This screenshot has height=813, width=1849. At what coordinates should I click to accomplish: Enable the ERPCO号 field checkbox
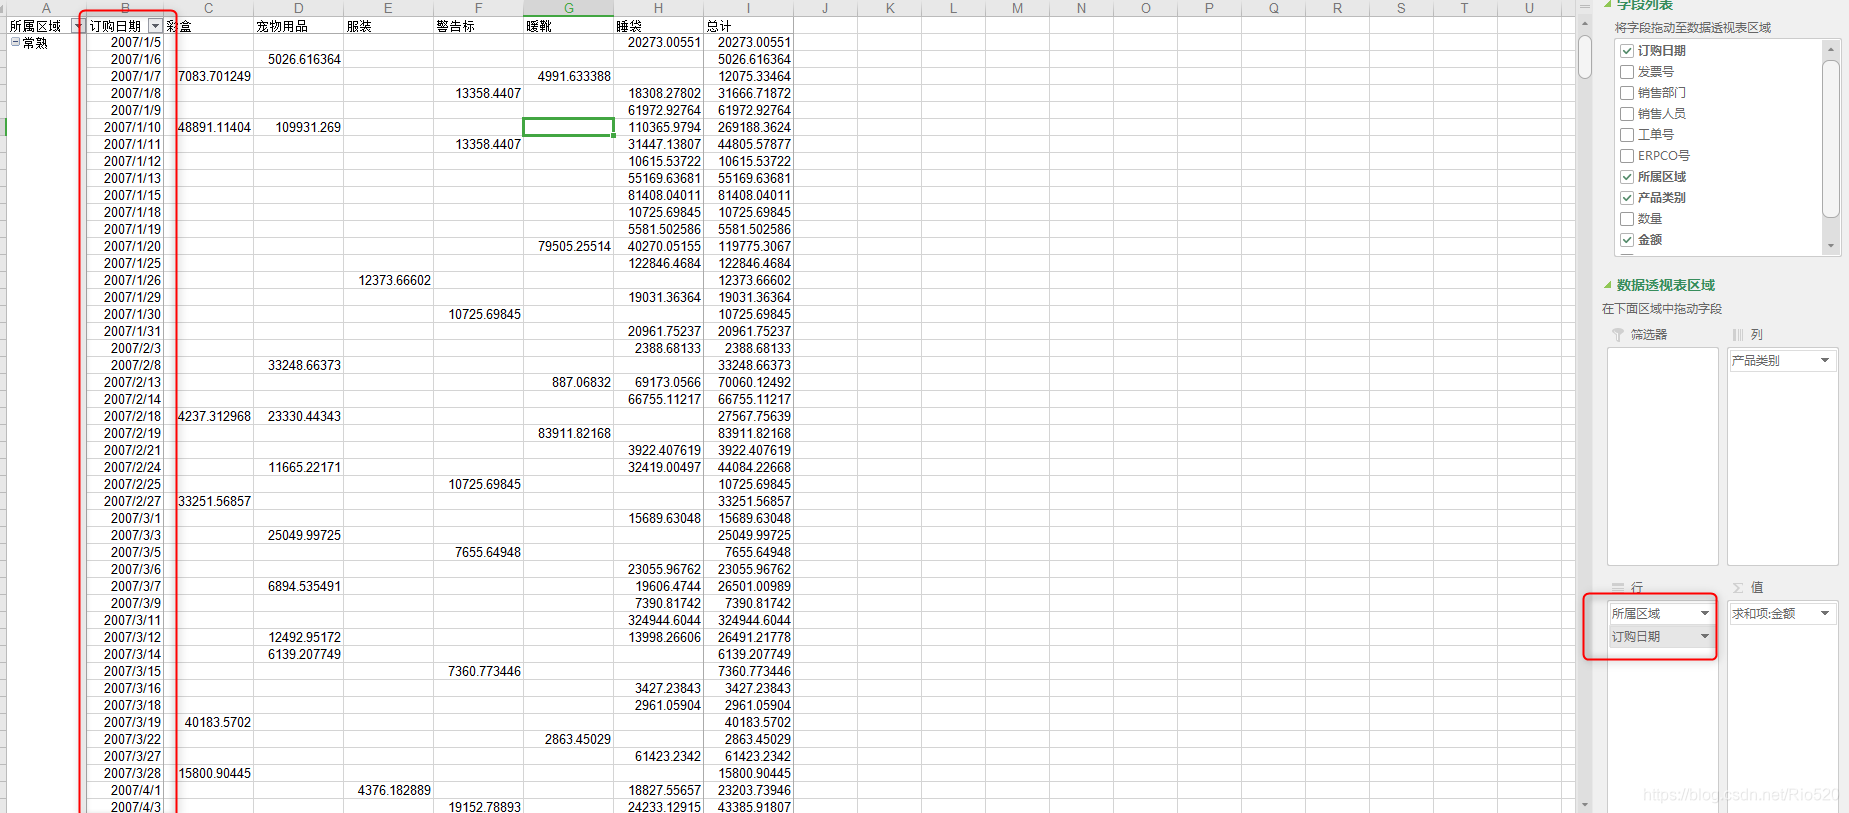click(x=1627, y=156)
